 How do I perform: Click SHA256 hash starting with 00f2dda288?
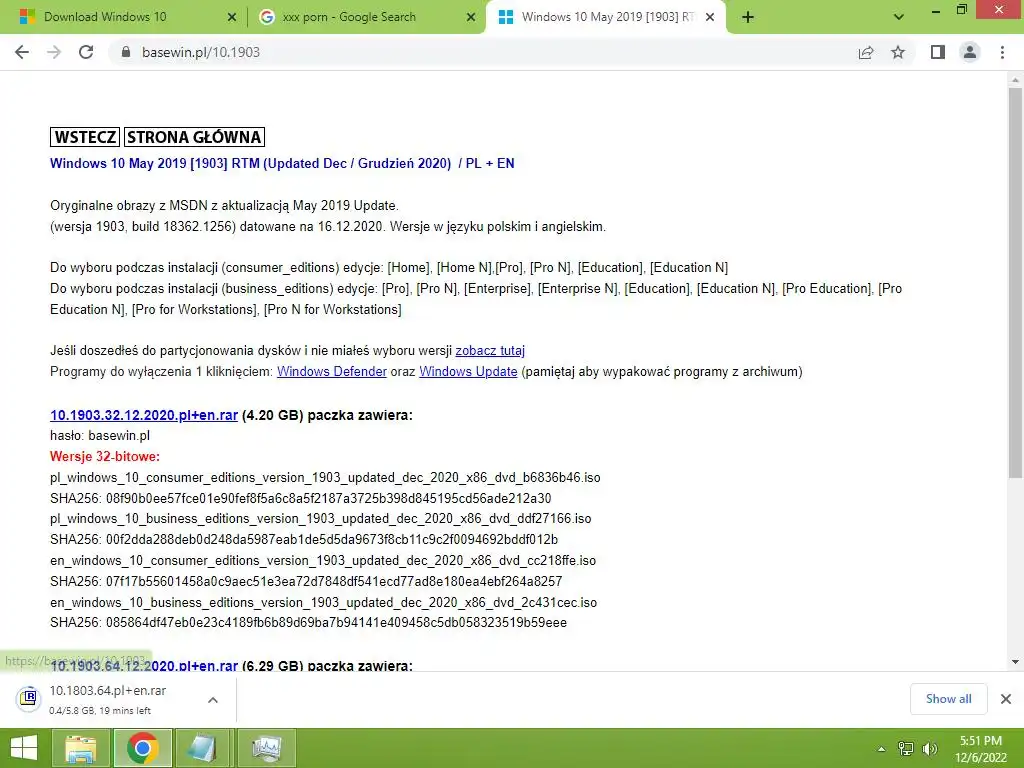click(332, 539)
